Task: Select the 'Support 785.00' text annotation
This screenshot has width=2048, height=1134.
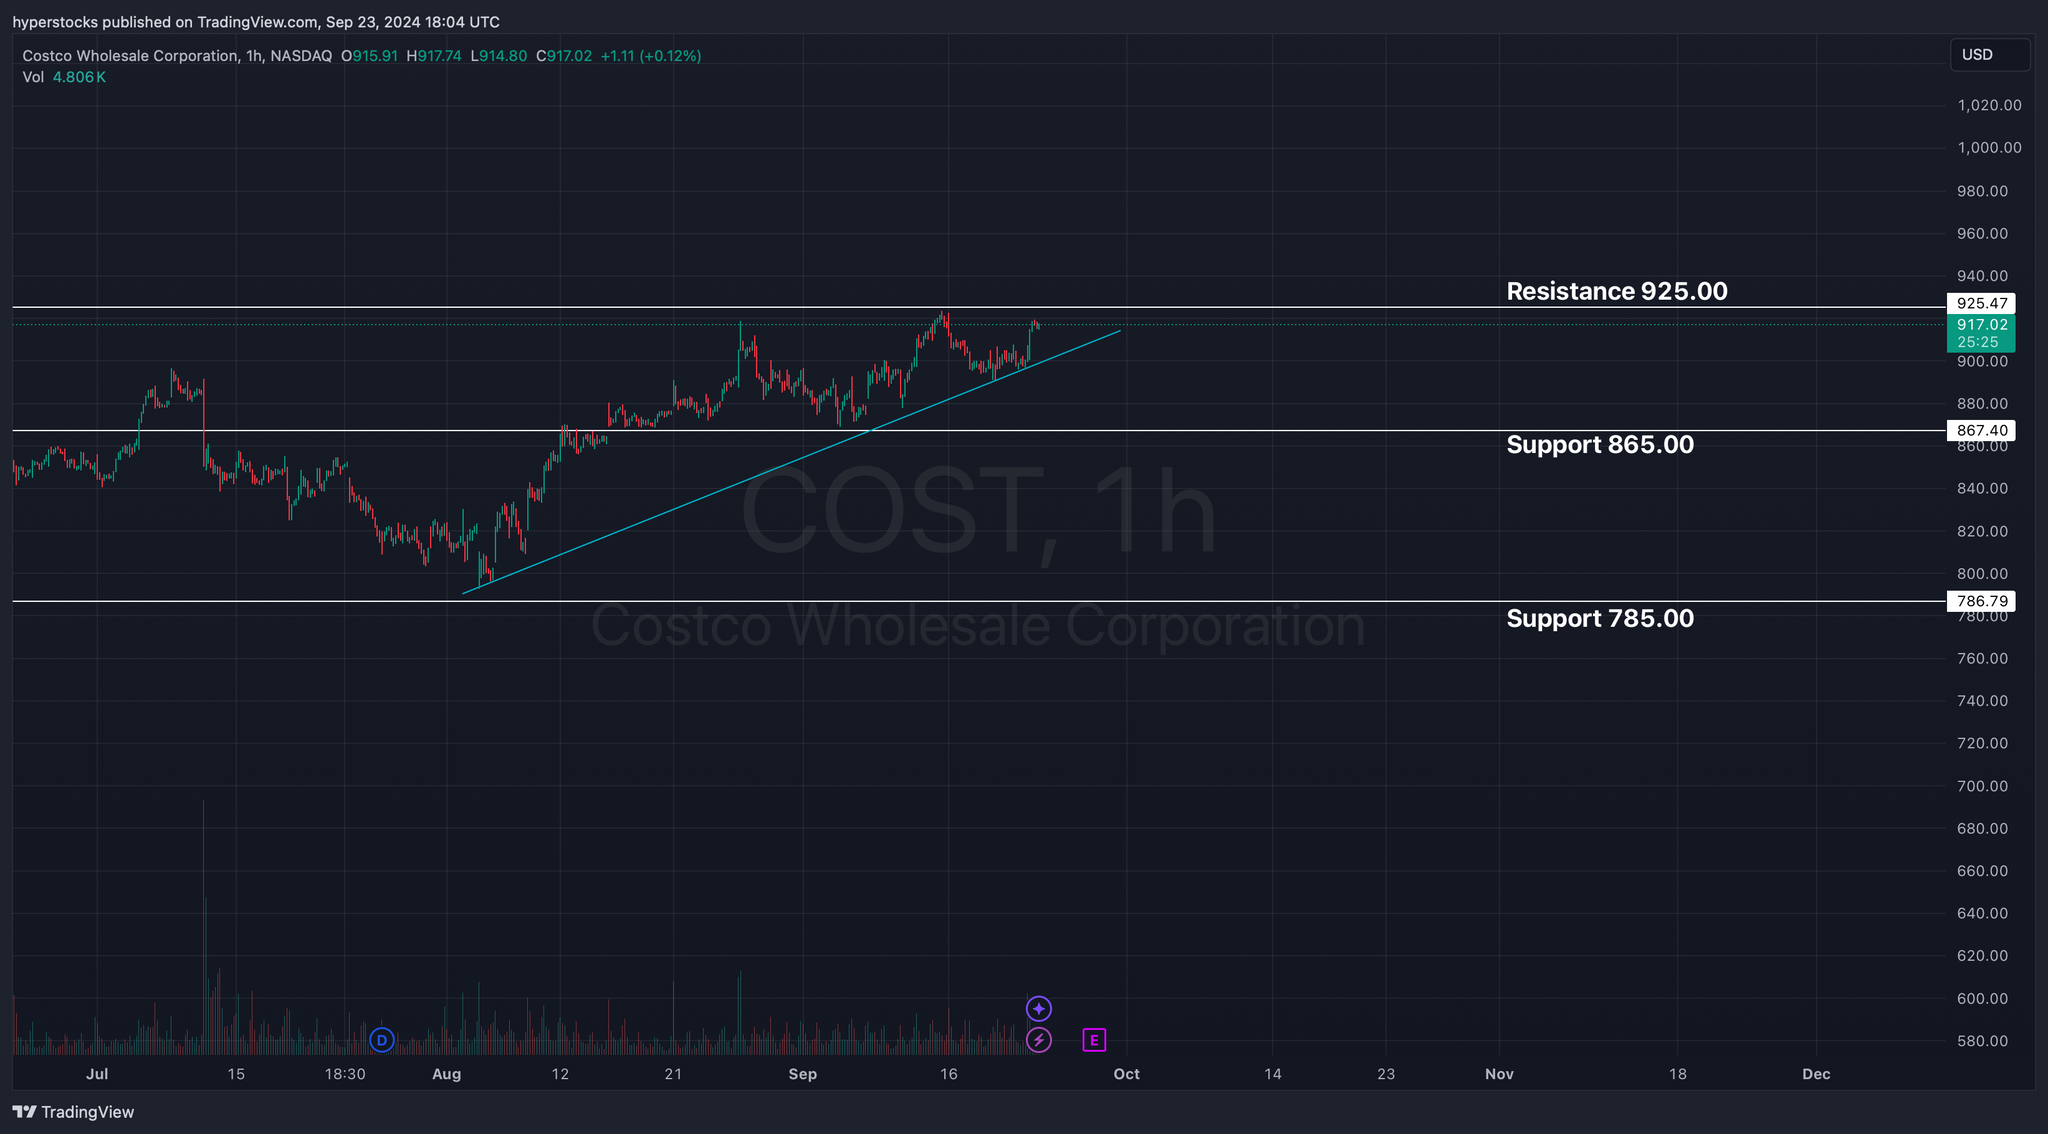Action: [1599, 618]
